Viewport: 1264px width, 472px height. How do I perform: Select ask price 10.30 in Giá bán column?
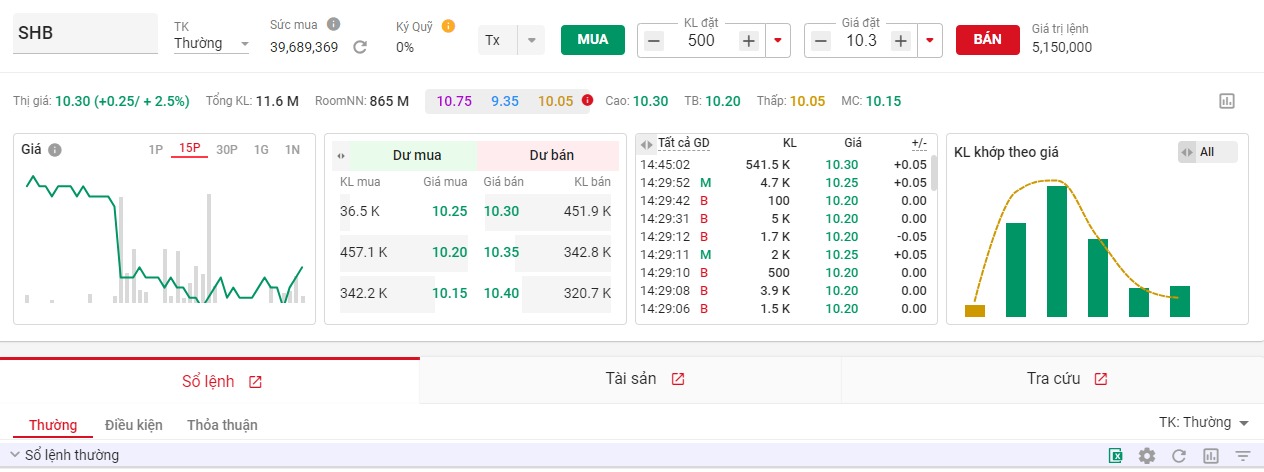pos(501,211)
